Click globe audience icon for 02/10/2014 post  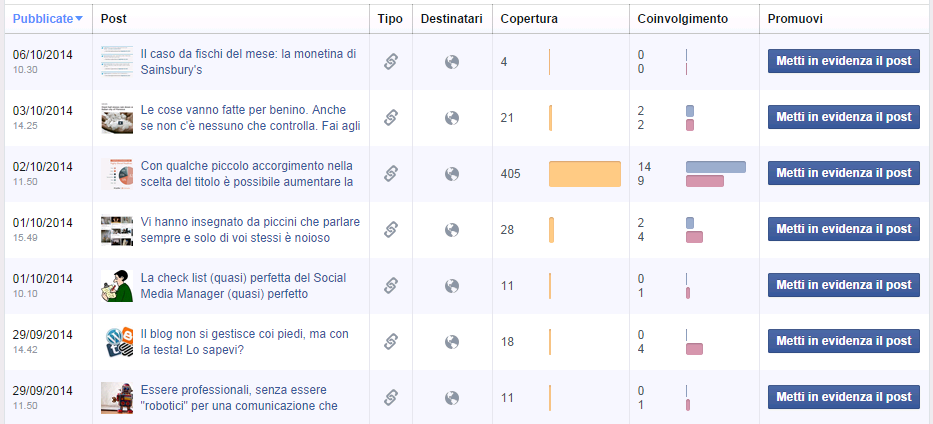click(451, 174)
